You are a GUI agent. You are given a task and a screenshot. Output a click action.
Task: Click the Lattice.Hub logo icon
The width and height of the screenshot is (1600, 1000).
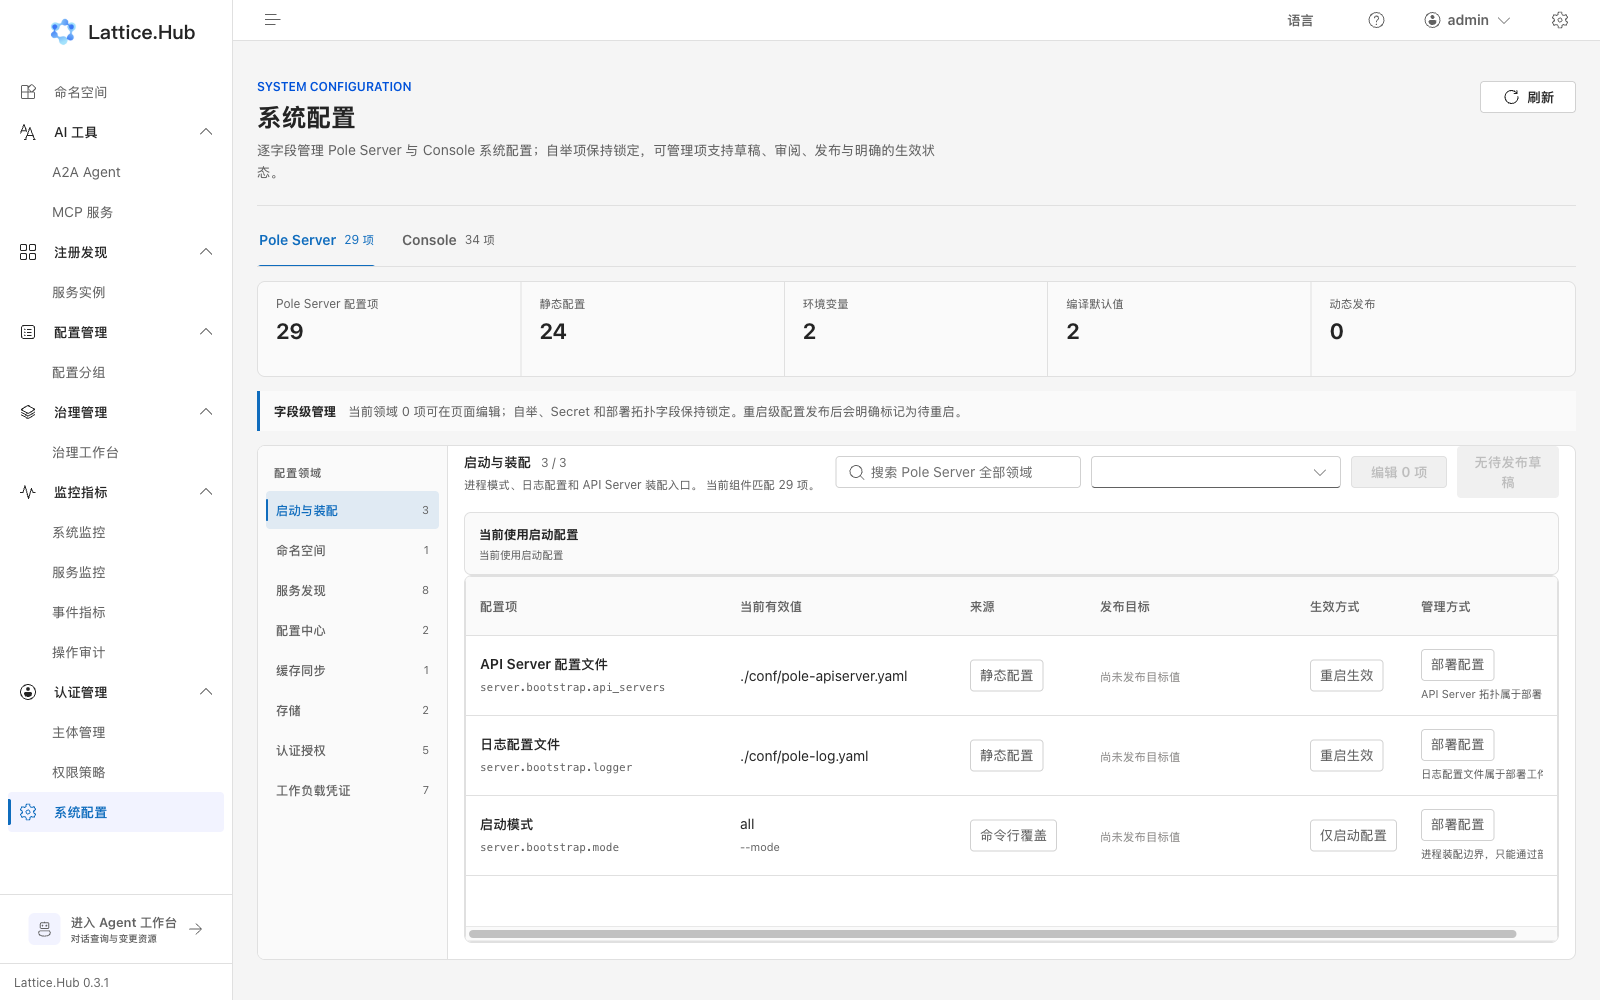63,32
